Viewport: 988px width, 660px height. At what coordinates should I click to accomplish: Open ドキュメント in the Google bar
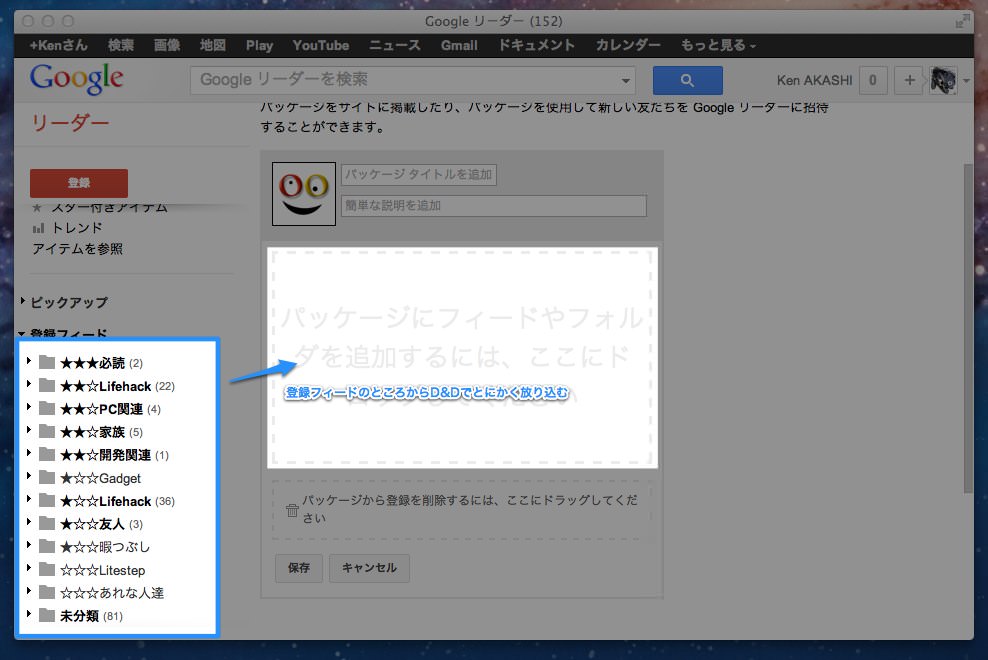click(536, 45)
